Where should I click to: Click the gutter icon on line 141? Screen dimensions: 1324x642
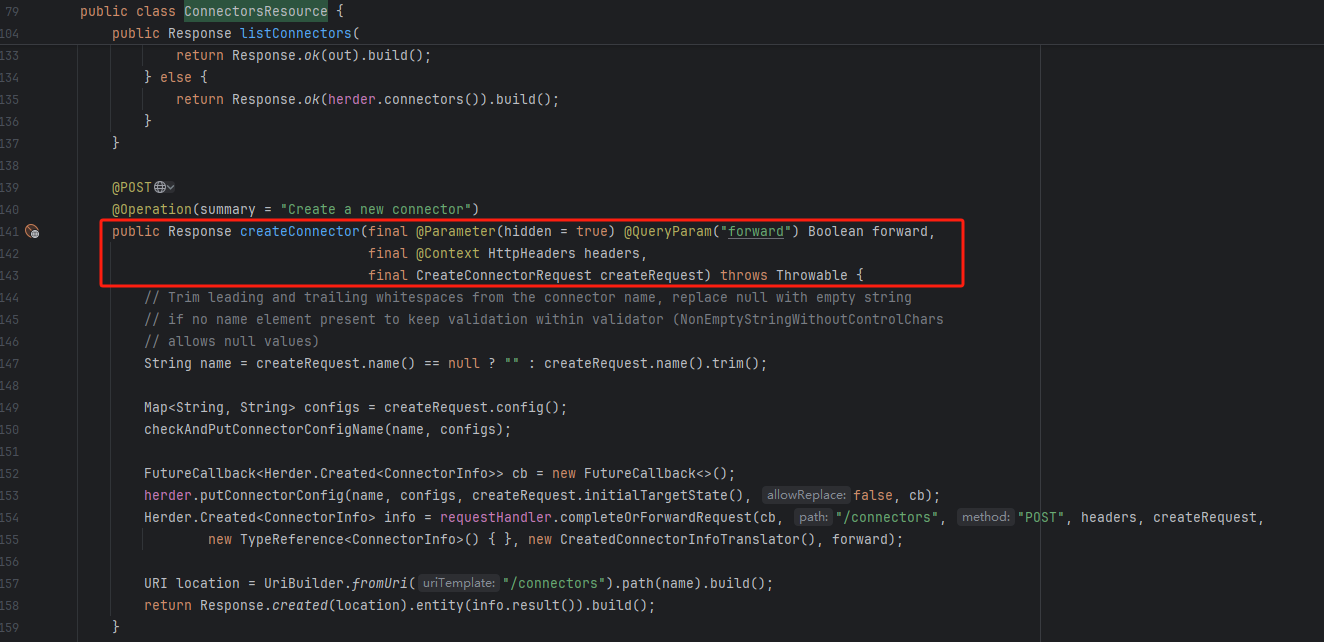[32, 232]
